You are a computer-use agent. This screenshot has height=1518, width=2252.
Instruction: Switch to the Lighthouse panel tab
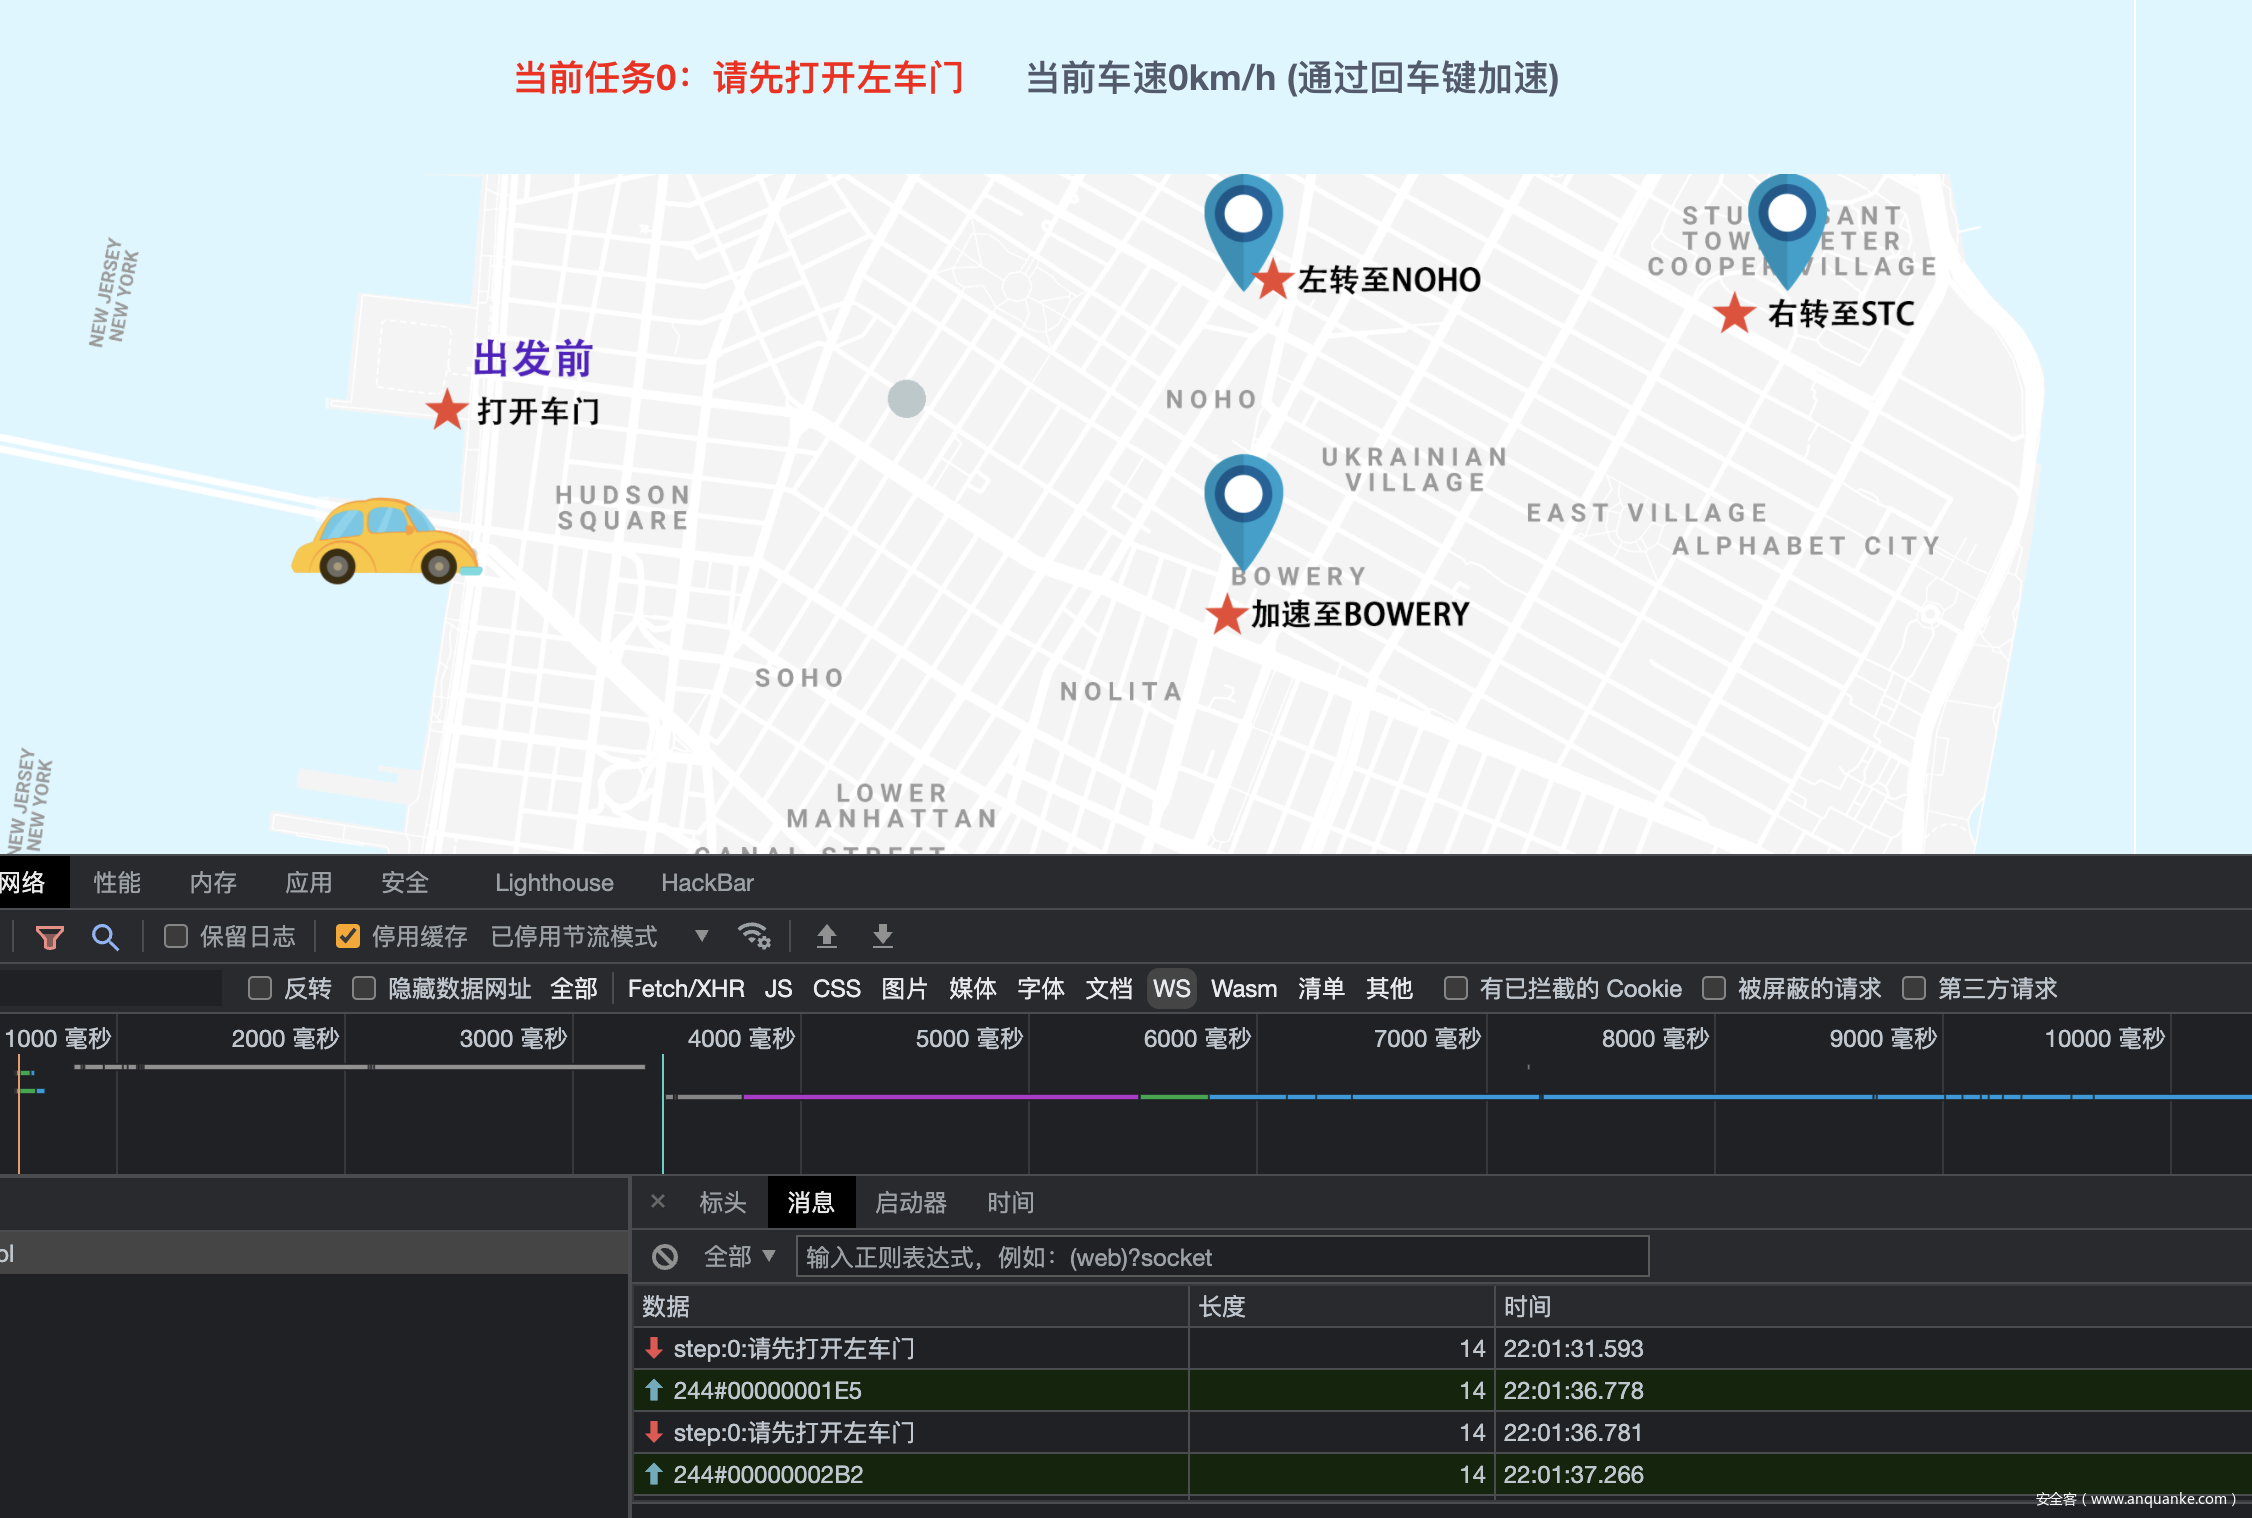(554, 882)
